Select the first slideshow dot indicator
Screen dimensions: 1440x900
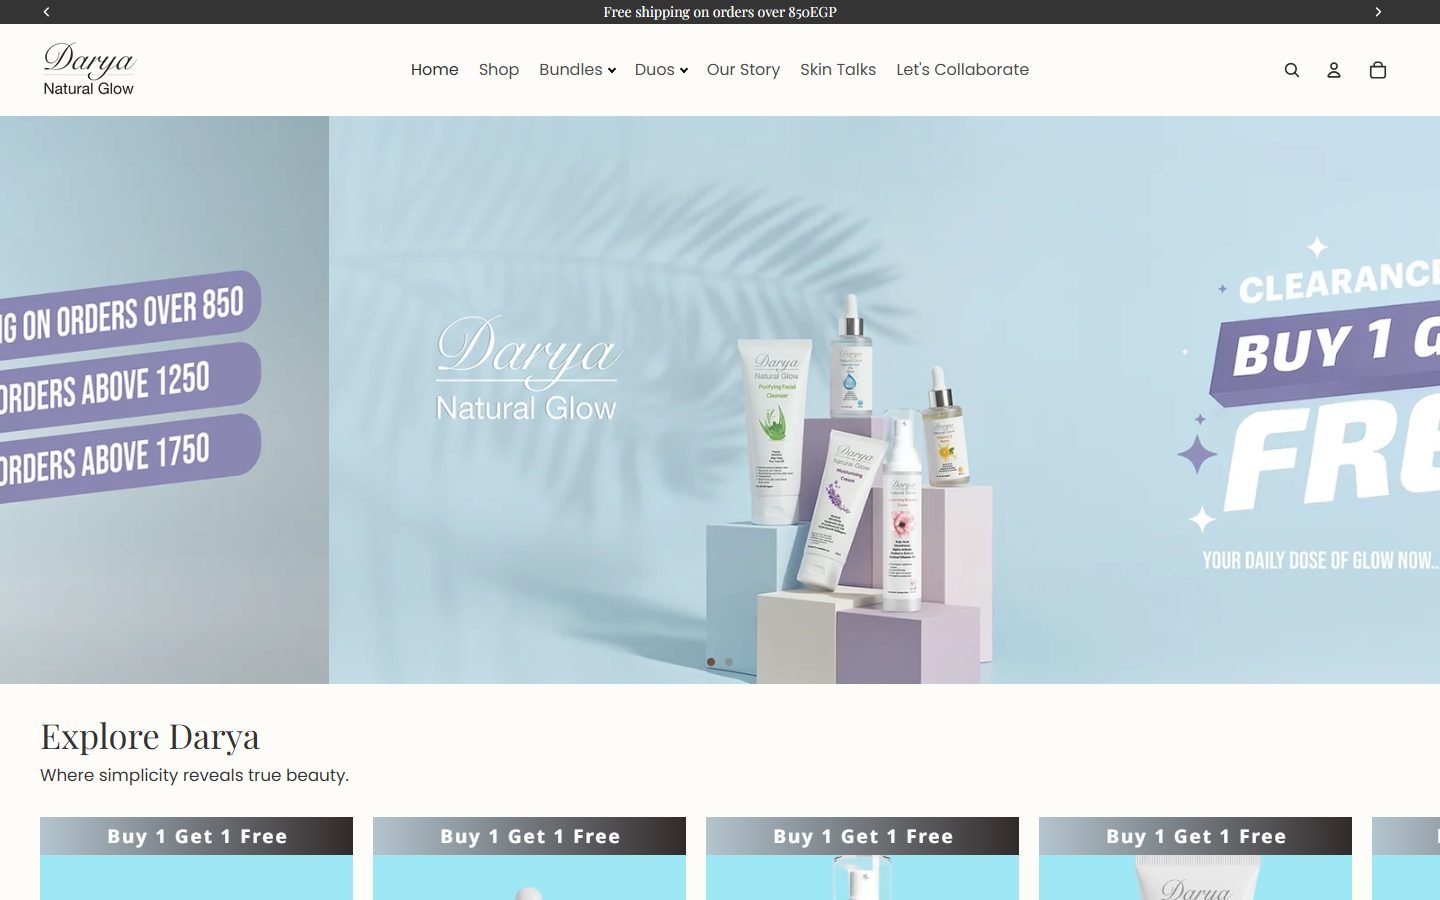click(x=711, y=662)
